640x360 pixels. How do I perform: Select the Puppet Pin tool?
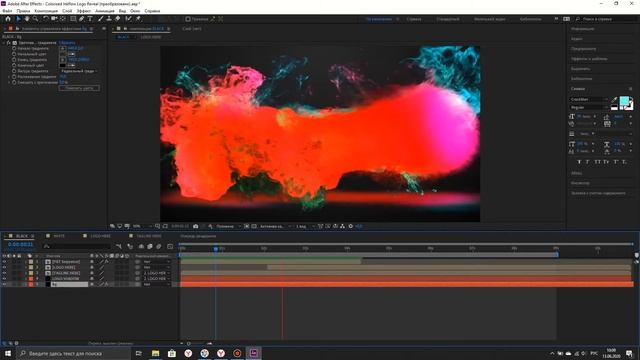click(x=138, y=19)
